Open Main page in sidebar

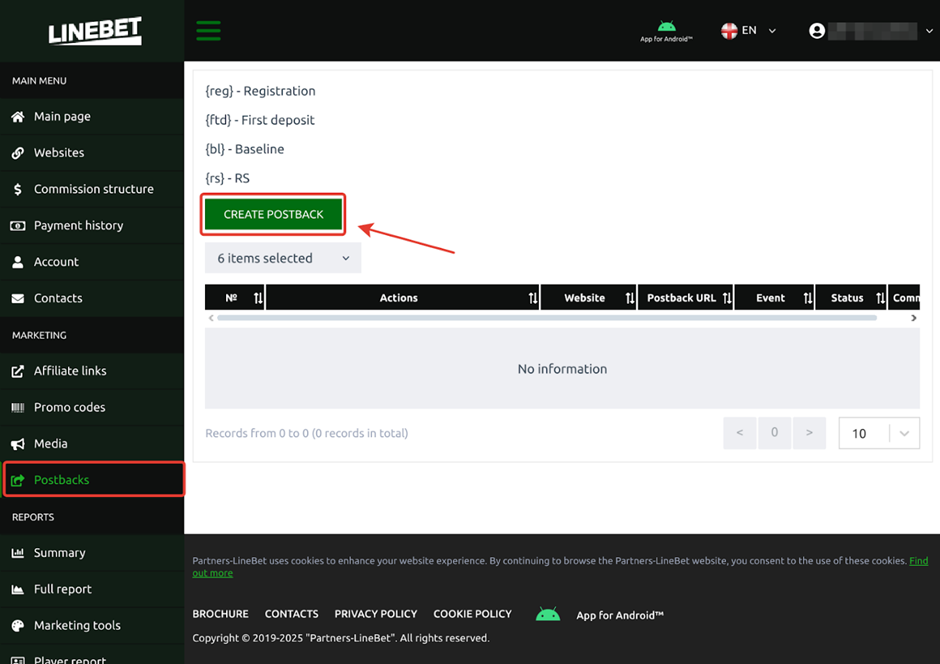pos(92,117)
